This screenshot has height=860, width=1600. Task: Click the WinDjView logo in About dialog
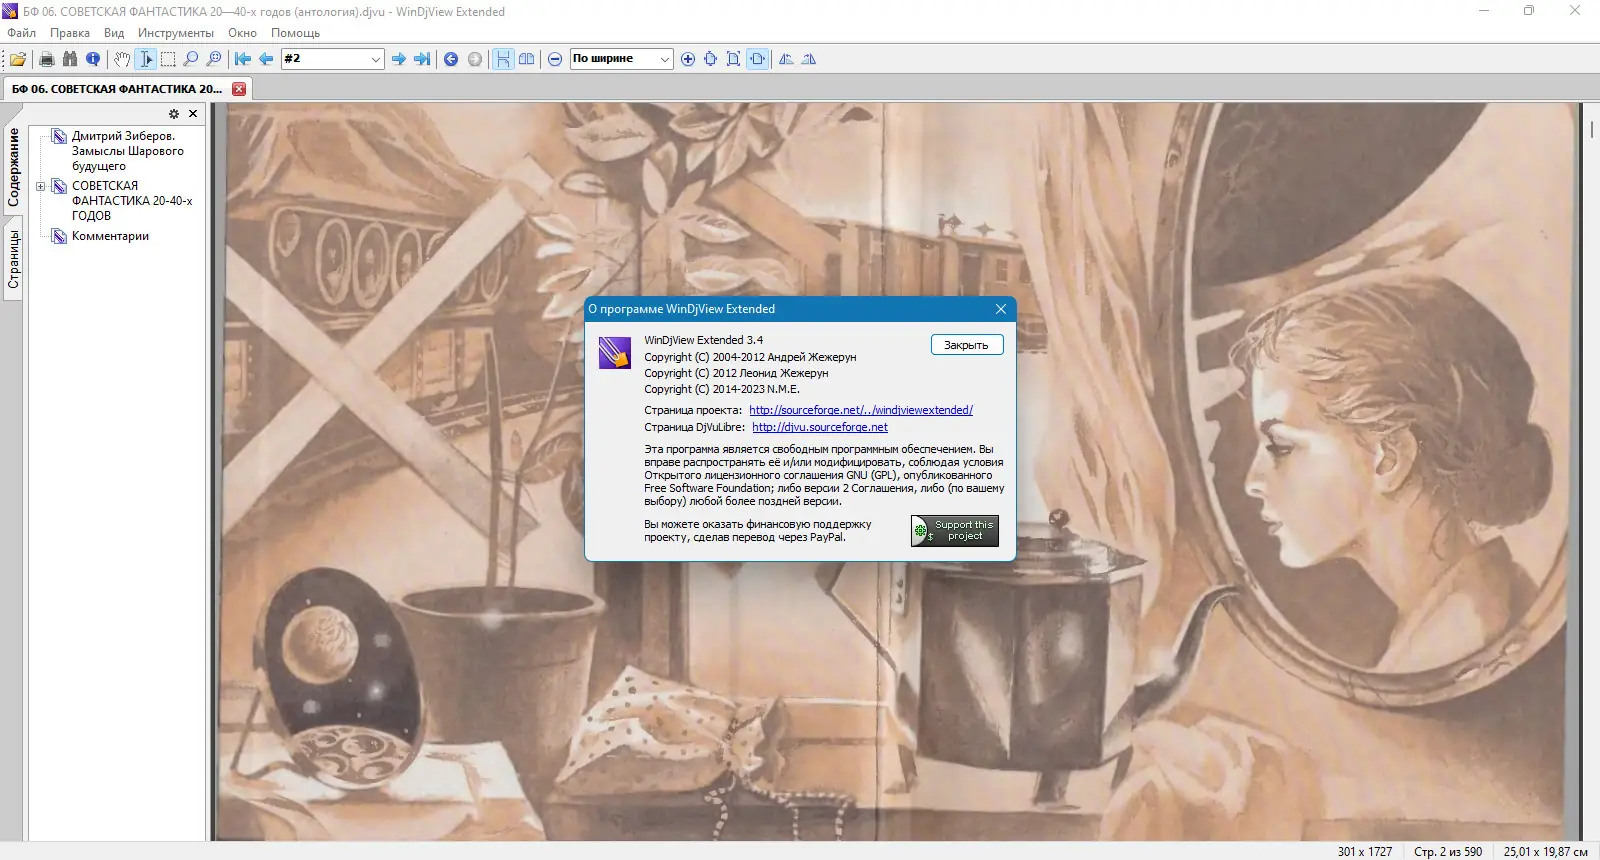[615, 353]
